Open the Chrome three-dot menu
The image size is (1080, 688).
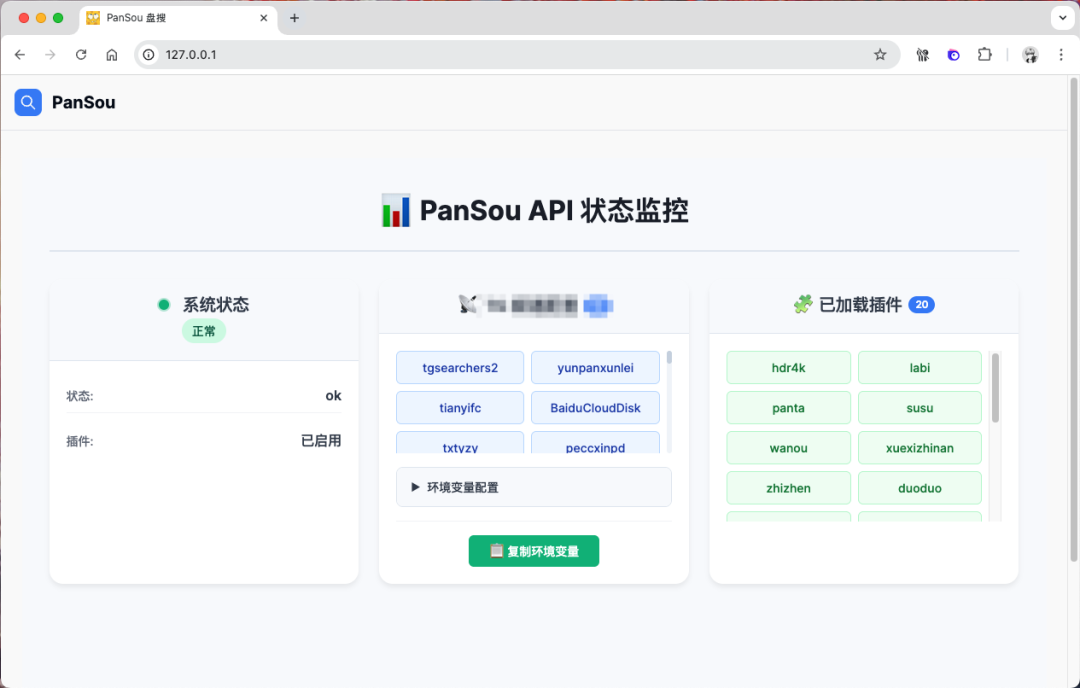[1060, 55]
